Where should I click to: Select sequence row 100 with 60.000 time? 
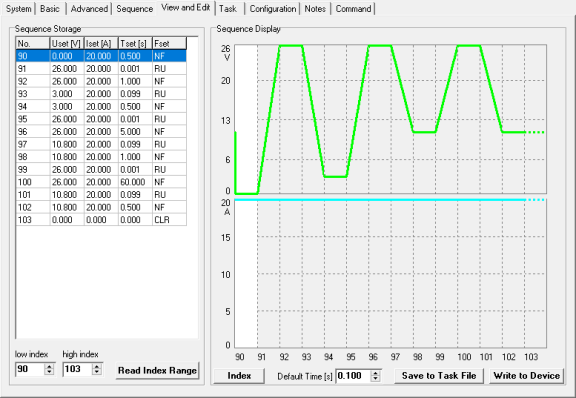(x=101, y=182)
